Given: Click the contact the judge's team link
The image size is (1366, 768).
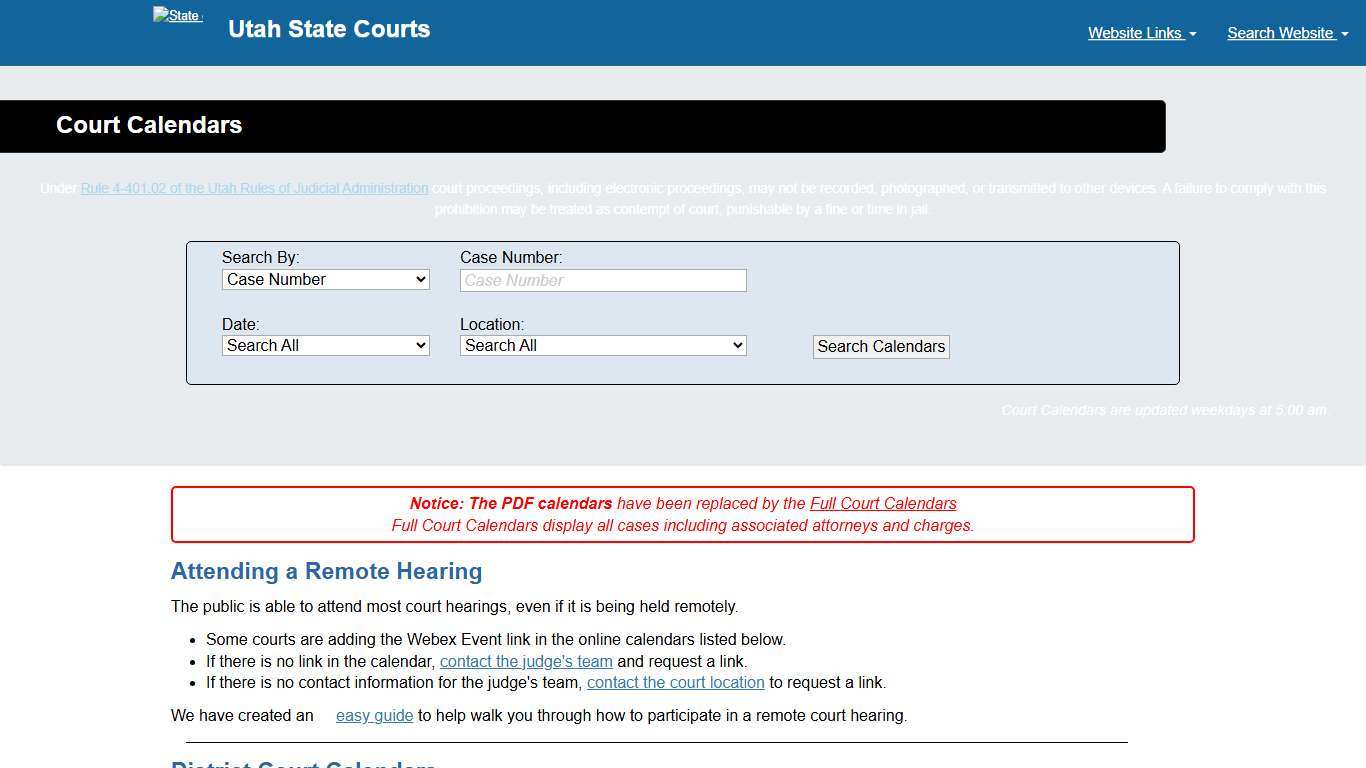Looking at the screenshot, I should pyautogui.click(x=527, y=661).
